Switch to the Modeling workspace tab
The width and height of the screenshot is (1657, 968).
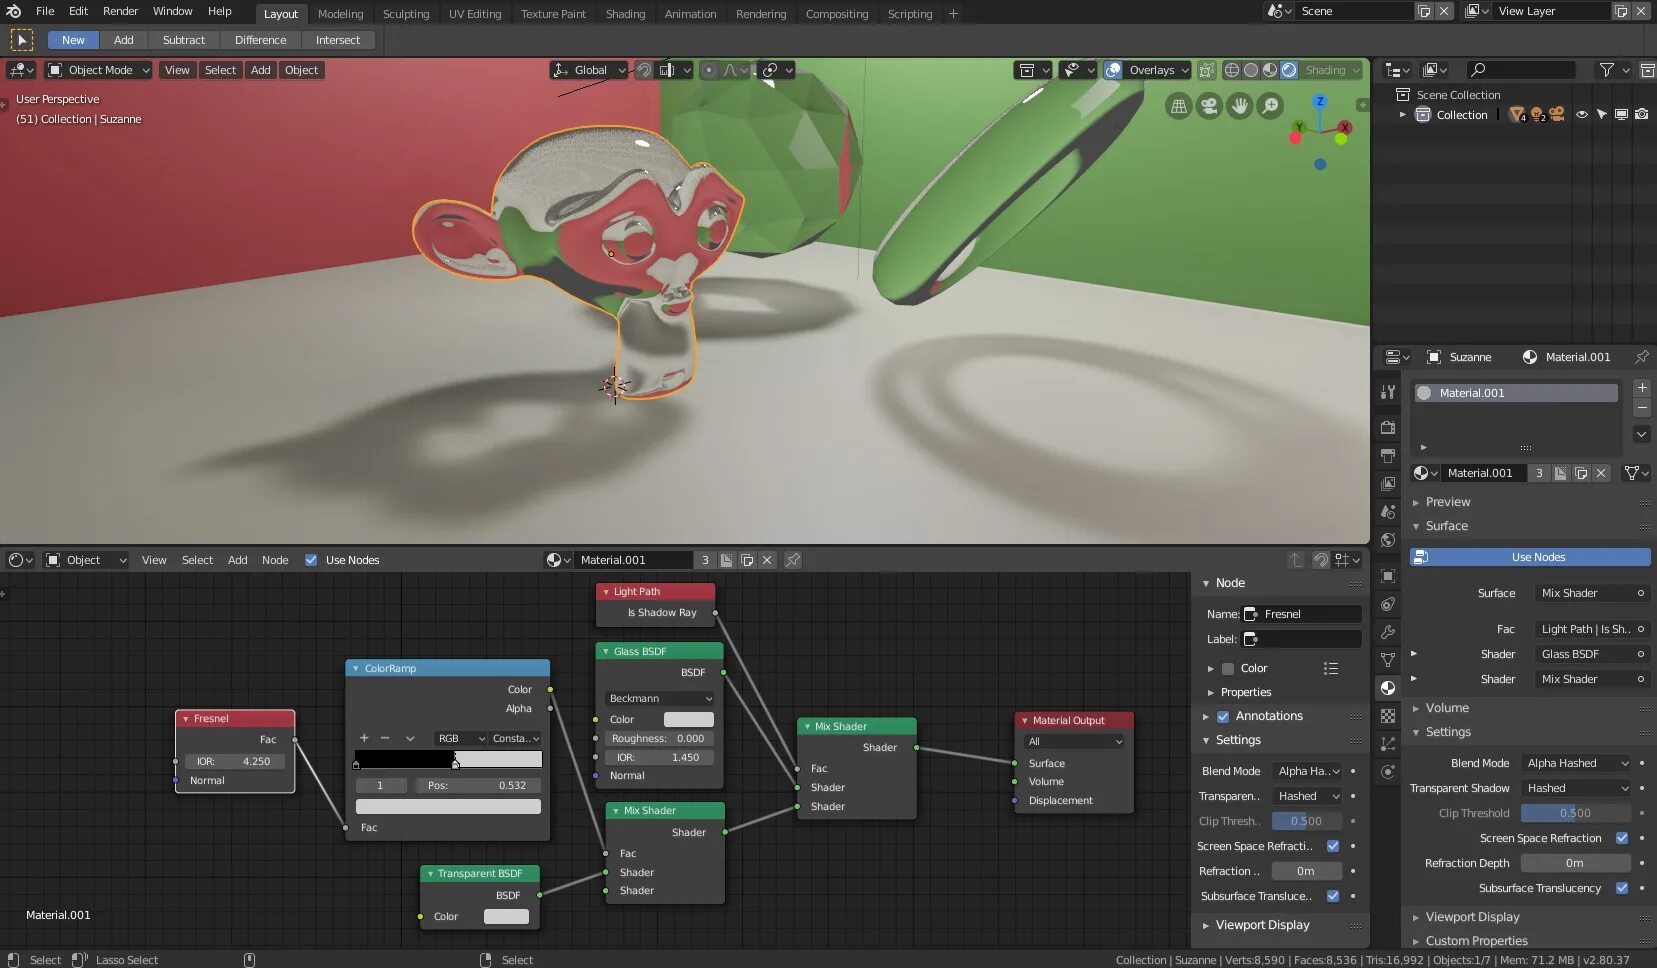click(340, 14)
